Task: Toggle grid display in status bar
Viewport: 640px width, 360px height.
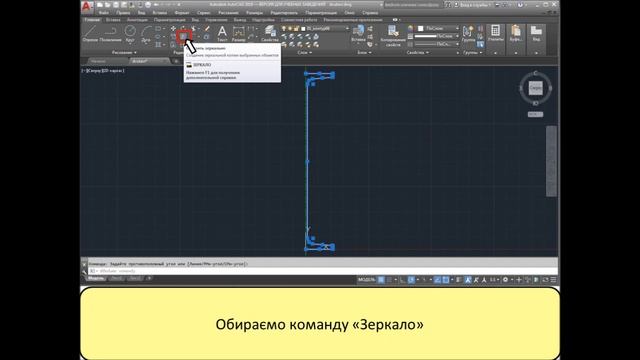Action: click(x=381, y=280)
